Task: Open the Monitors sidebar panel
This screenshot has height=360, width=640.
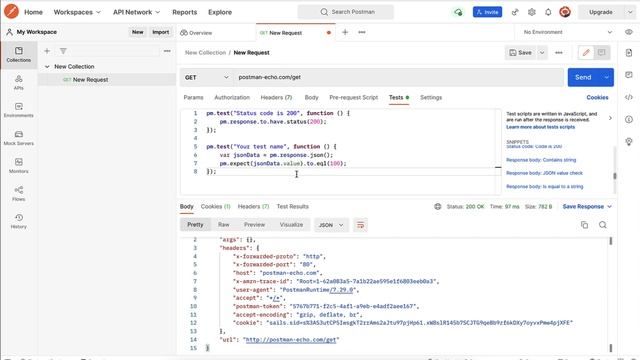Action: point(18,166)
